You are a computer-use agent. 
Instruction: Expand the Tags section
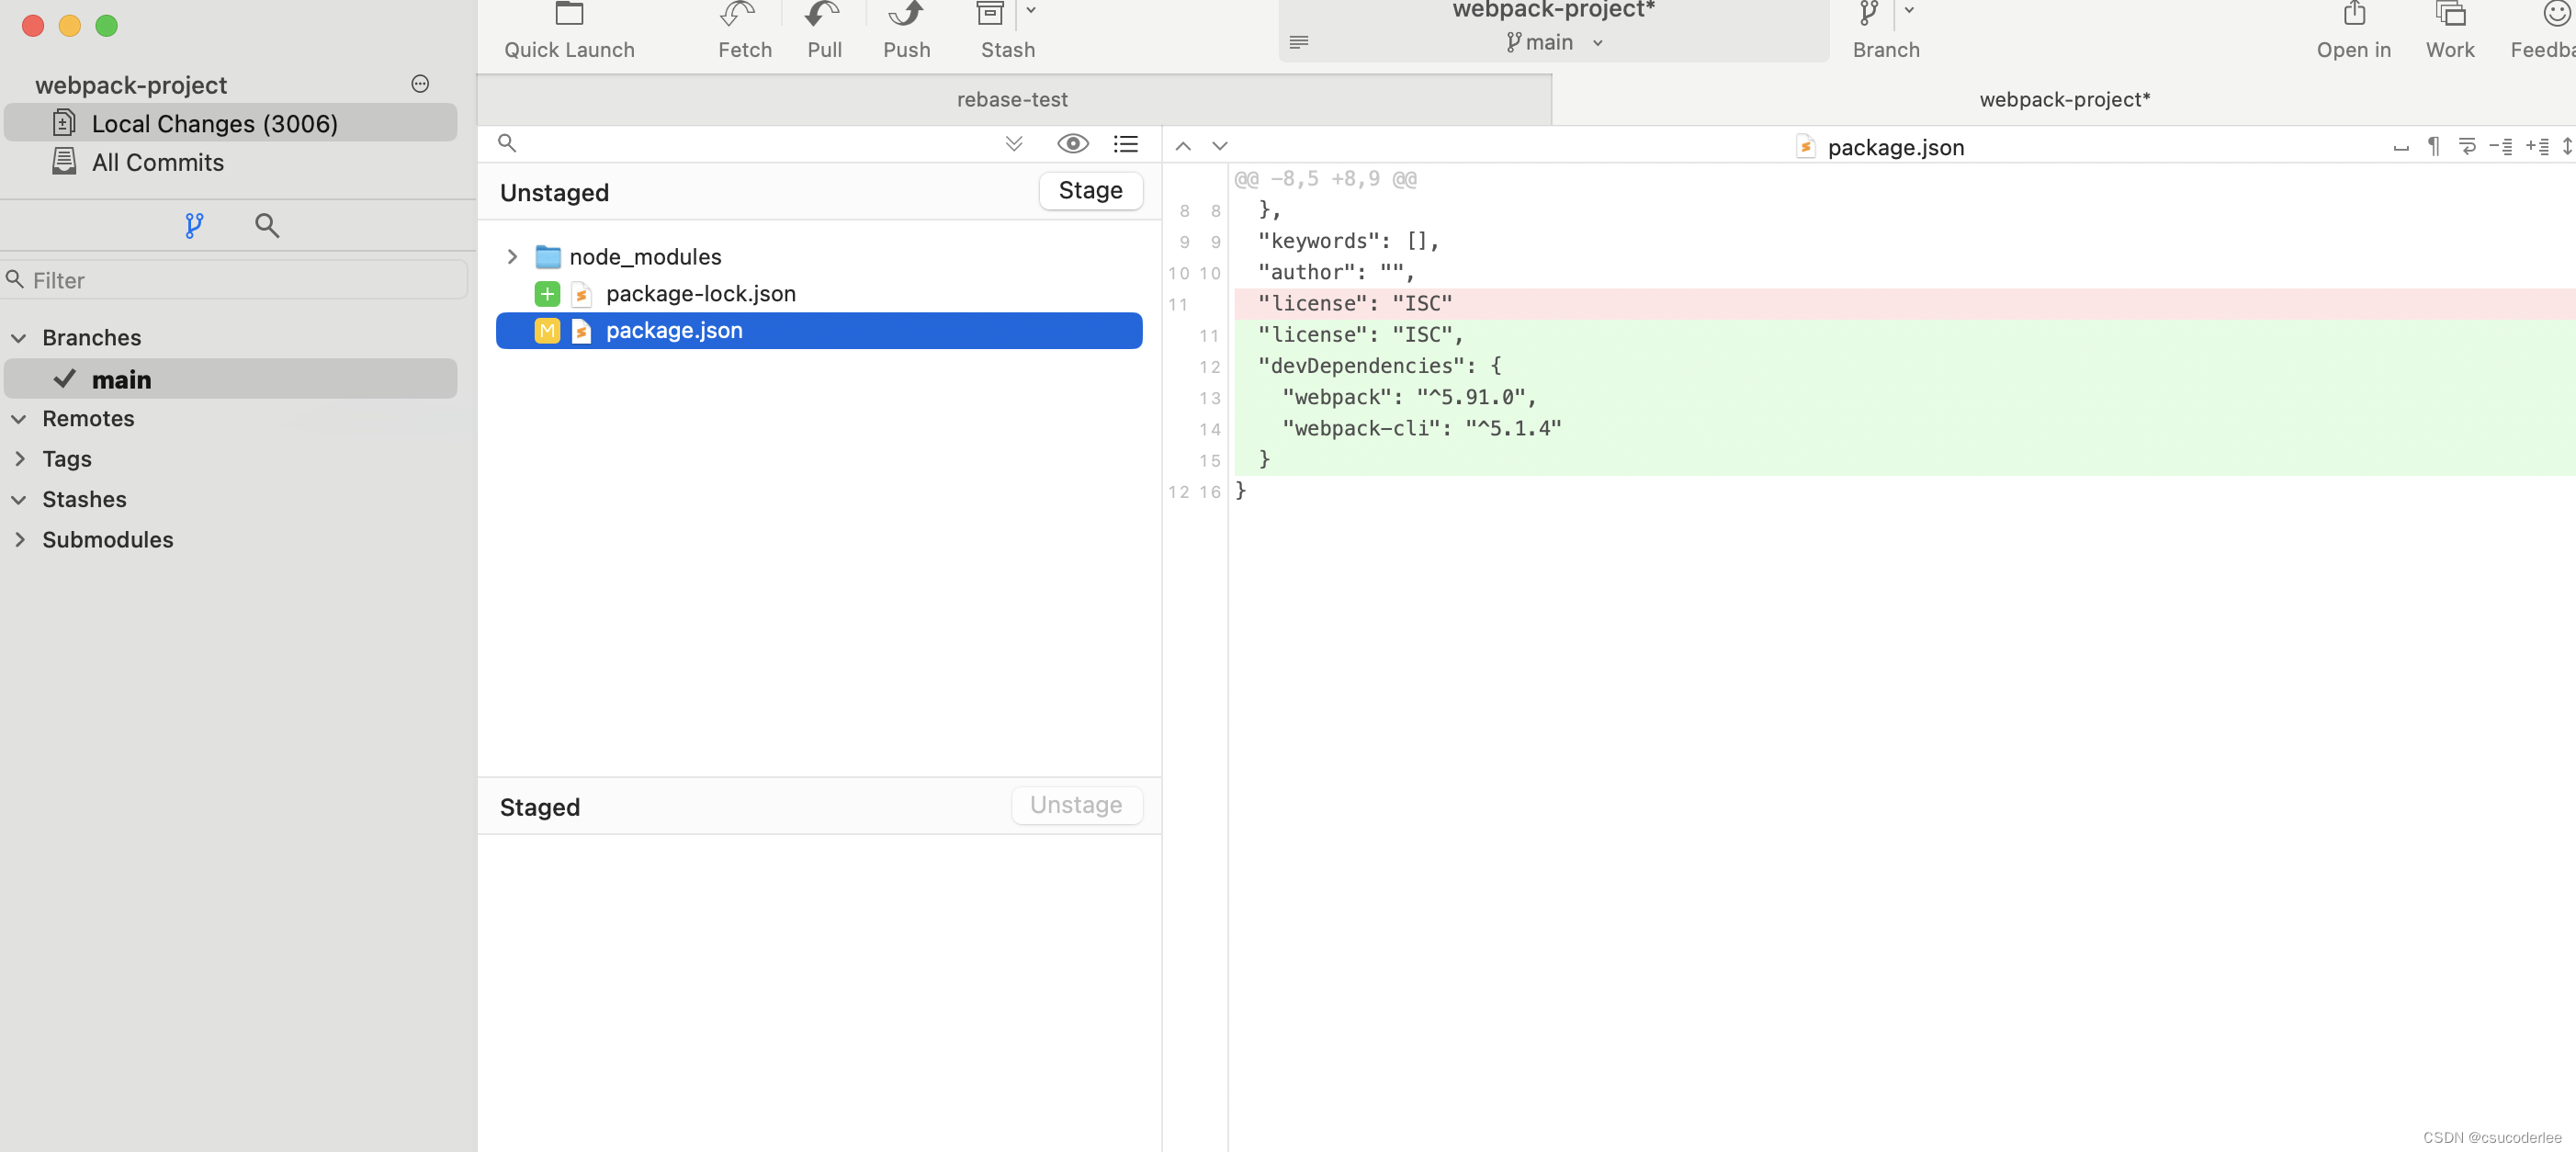[19, 459]
